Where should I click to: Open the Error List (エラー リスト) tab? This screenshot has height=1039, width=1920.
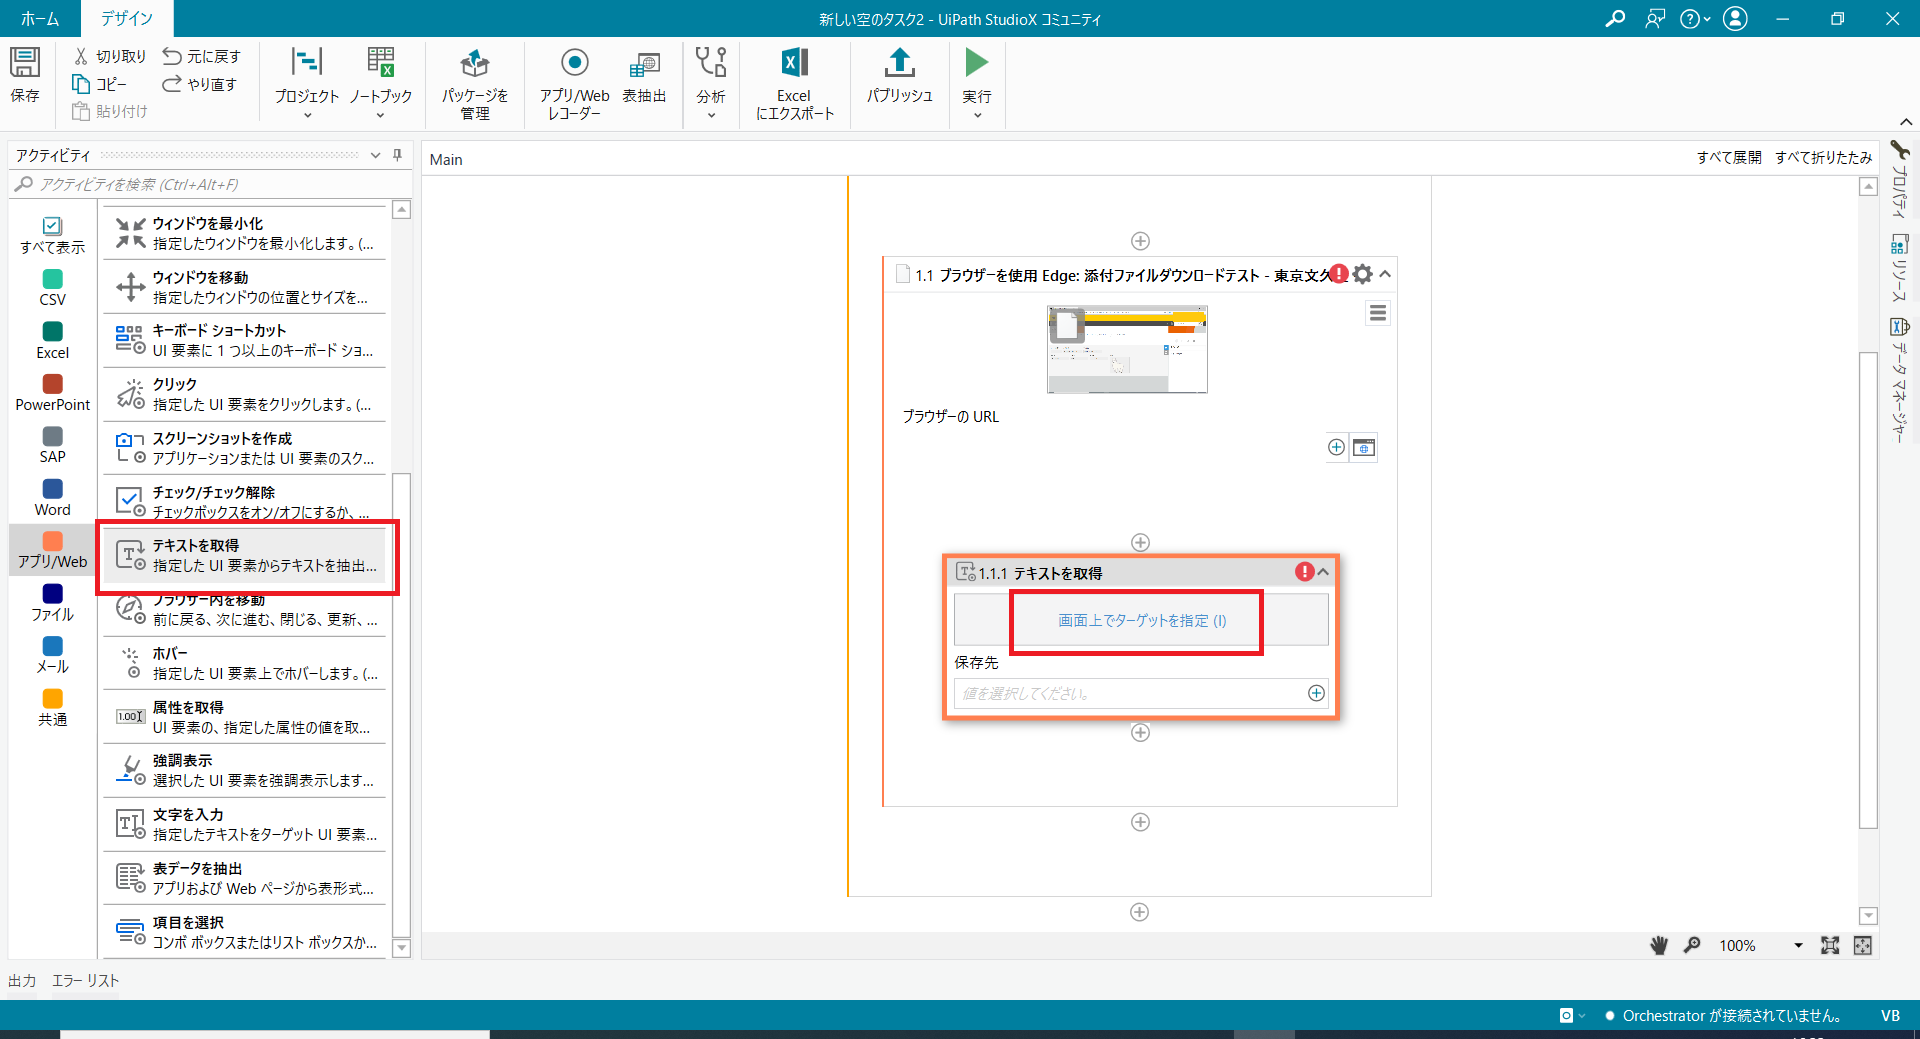pos(85,981)
